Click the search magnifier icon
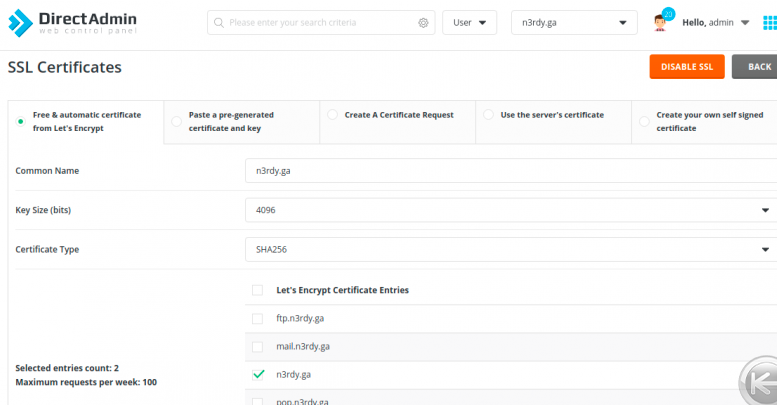777x405 pixels. click(219, 23)
